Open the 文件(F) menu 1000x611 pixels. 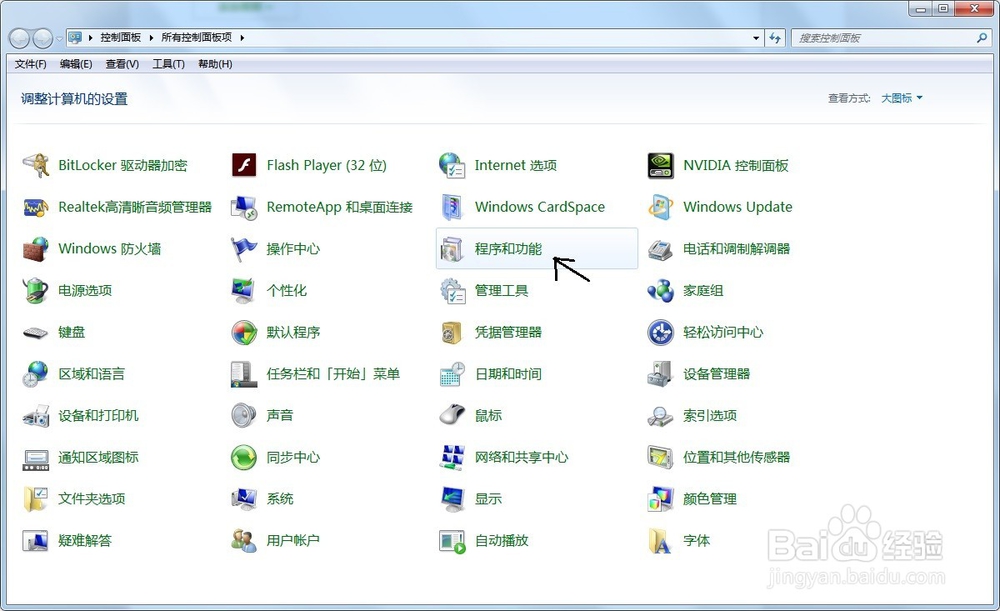click(x=31, y=64)
